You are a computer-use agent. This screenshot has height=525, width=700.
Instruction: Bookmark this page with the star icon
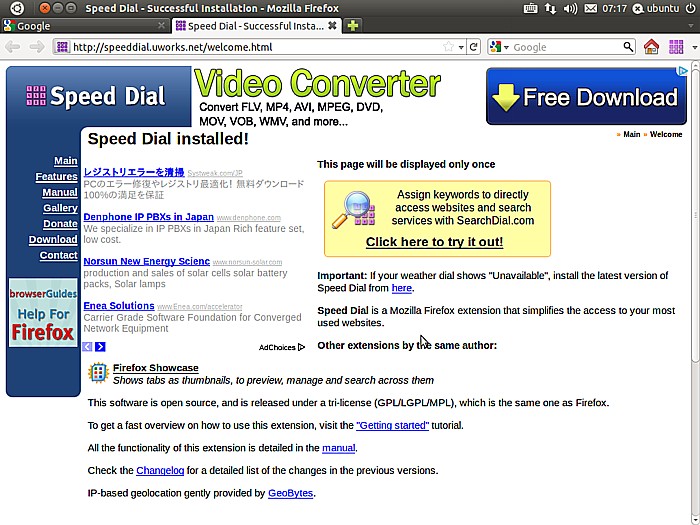pyautogui.click(x=448, y=46)
